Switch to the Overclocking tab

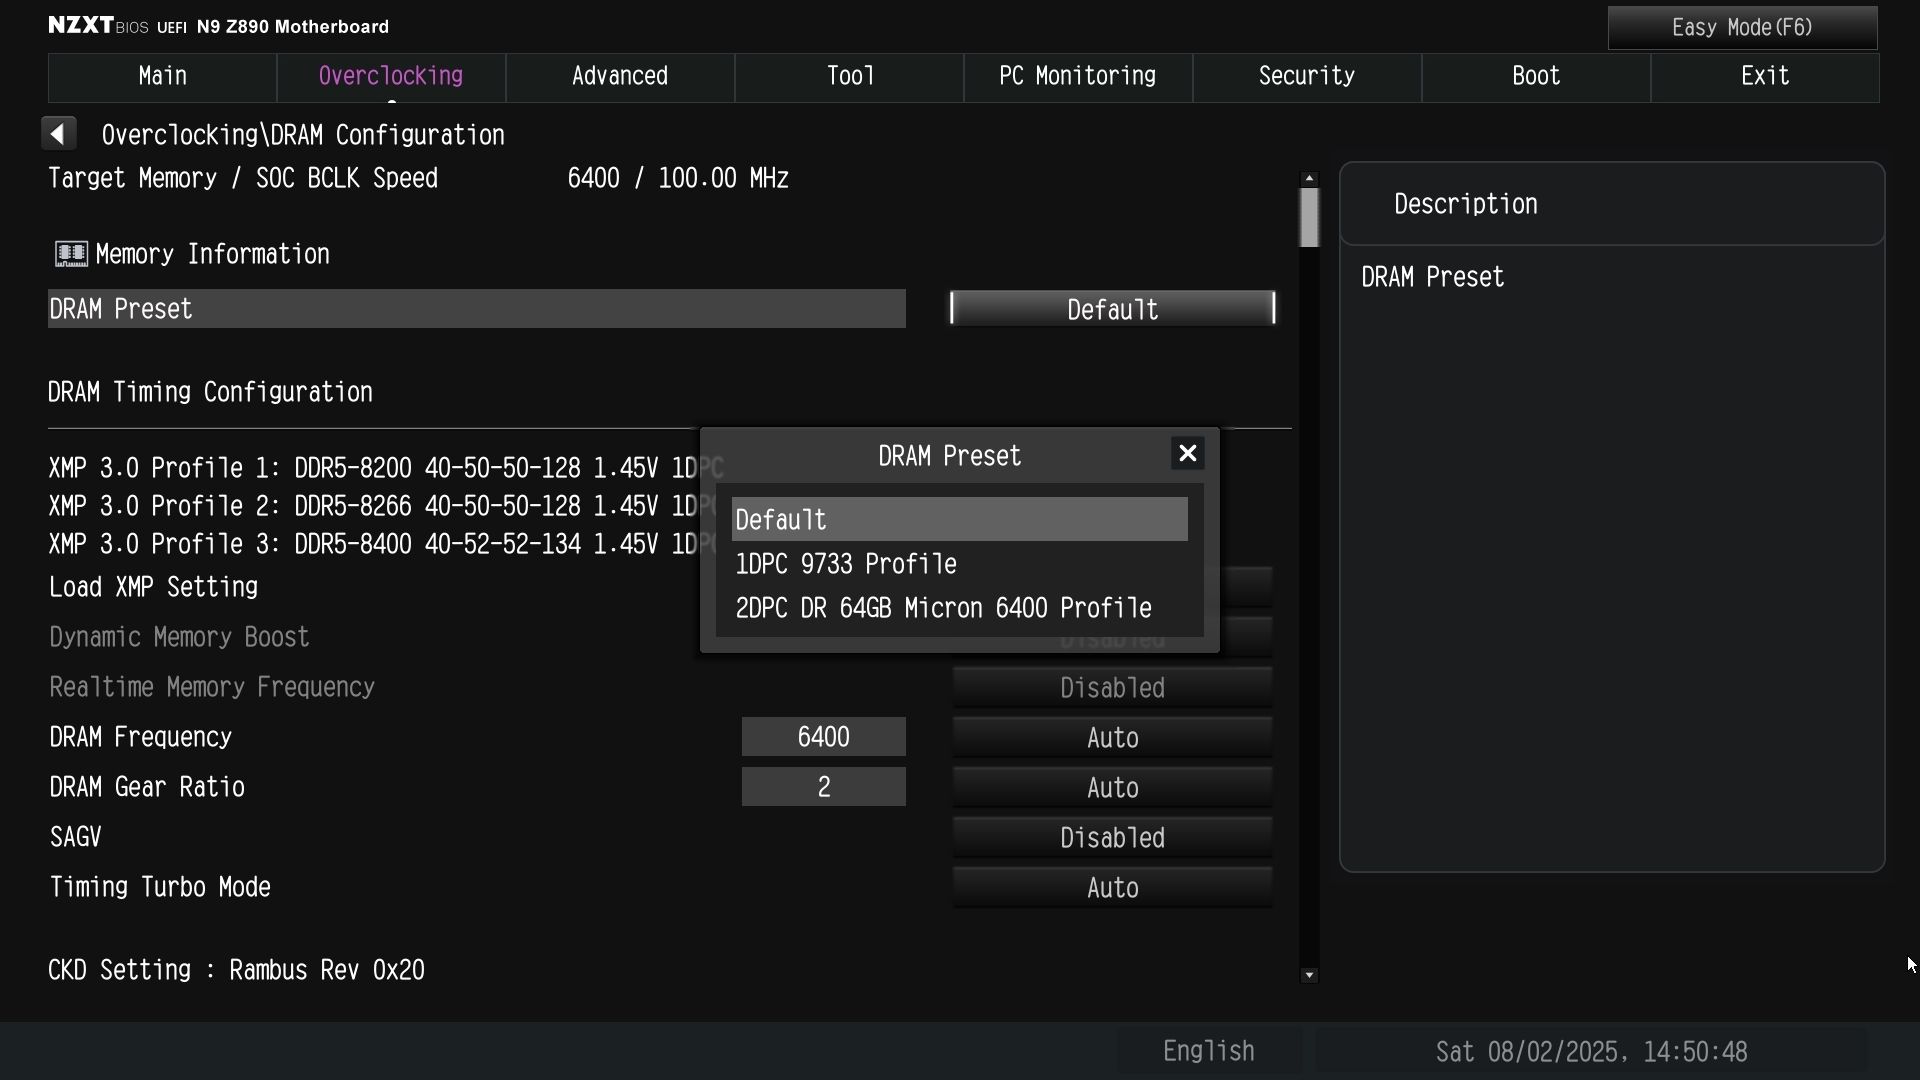tap(391, 77)
